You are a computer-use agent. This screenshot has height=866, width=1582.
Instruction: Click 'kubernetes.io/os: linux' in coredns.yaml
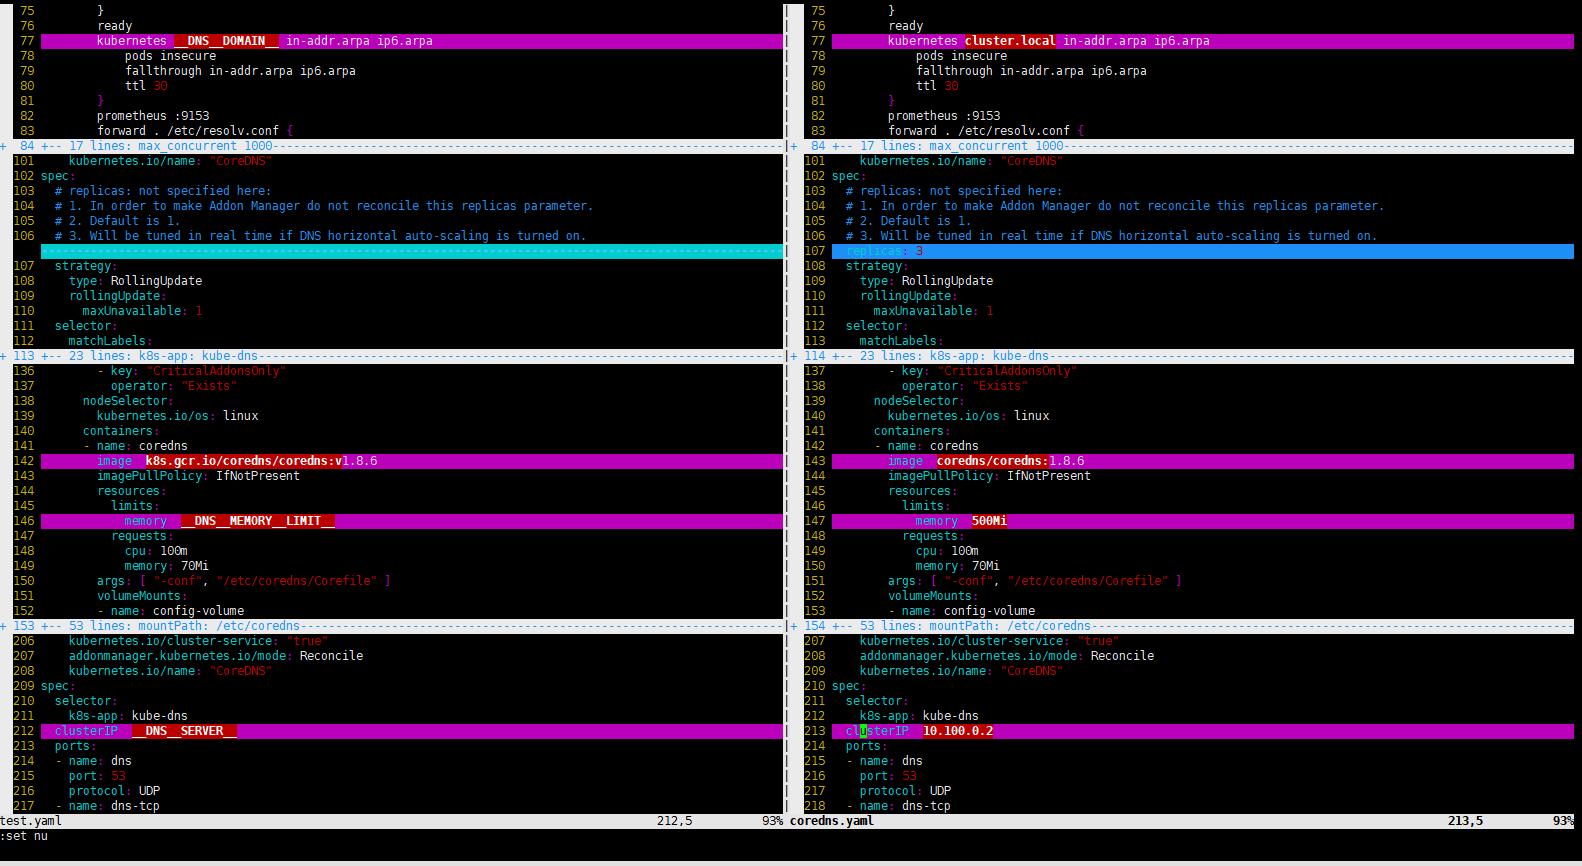[969, 416]
